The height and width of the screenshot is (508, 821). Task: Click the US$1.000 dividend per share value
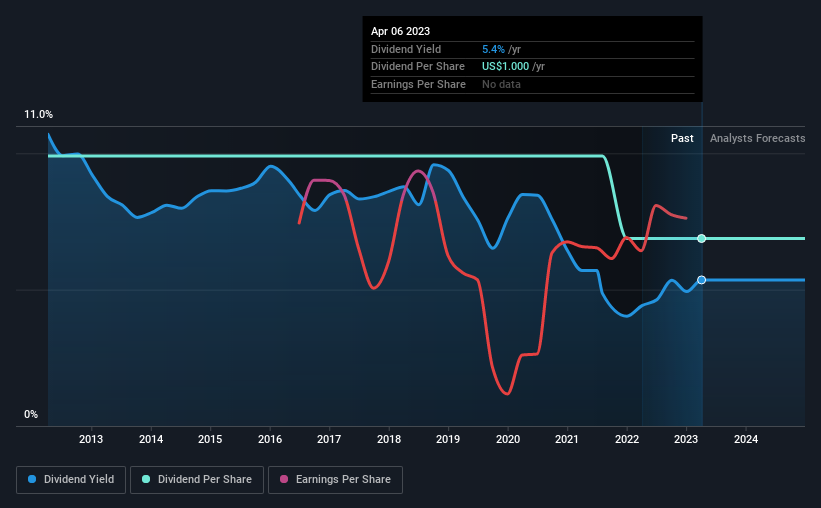tap(505, 67)
